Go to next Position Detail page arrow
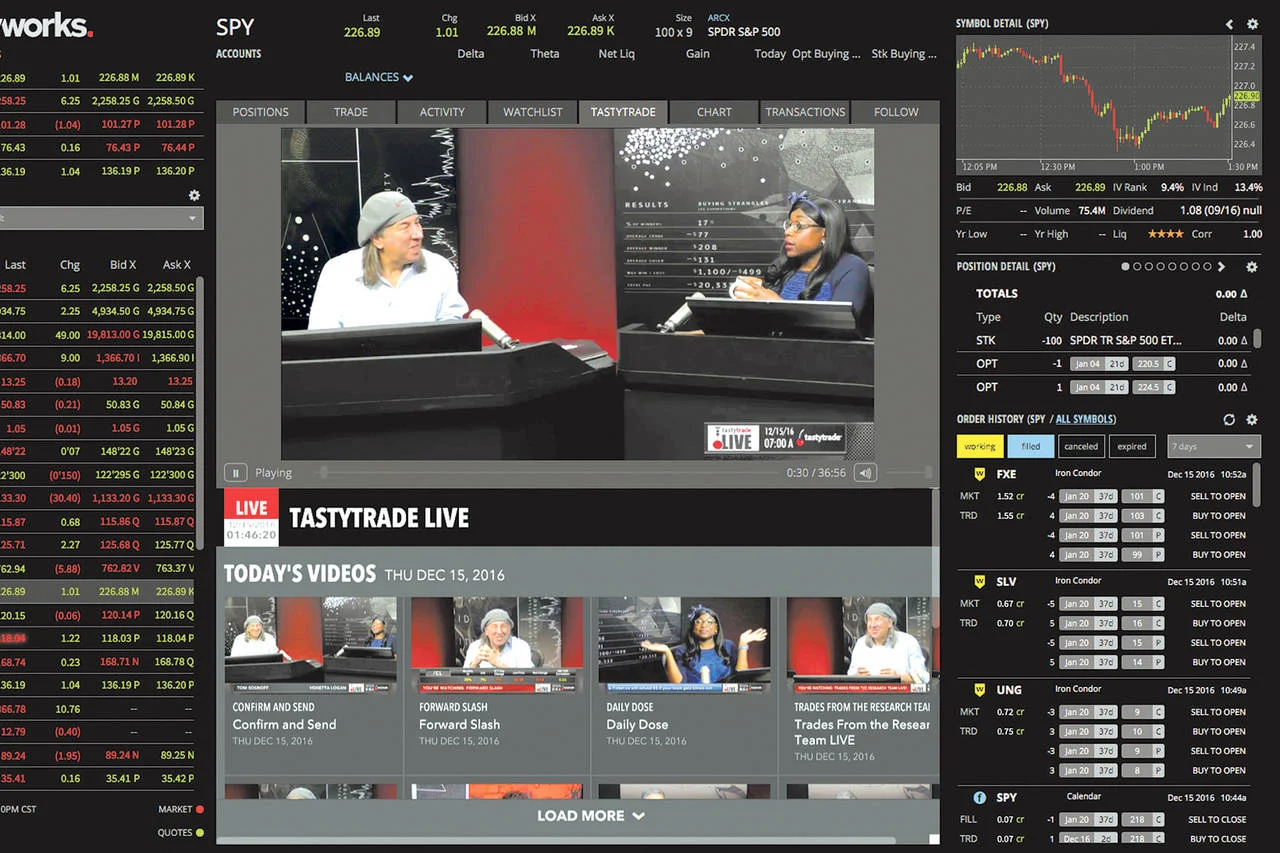 click(x=1221, y=267)
